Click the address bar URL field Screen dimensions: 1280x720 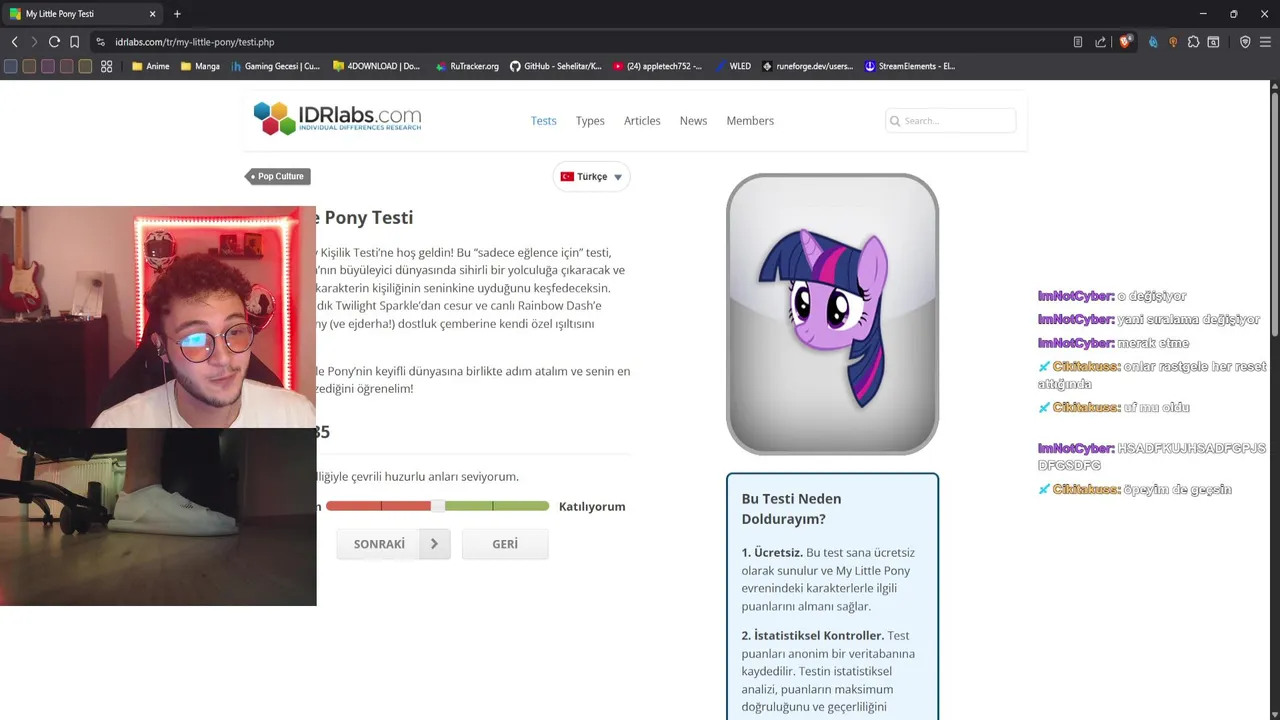pyautogui.click(x=580, y=42)
